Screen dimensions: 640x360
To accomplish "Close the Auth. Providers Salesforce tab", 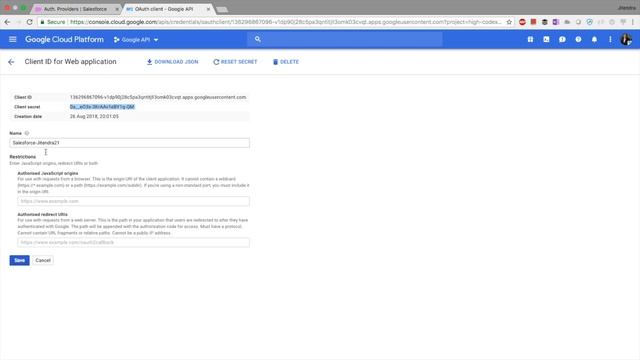I will [x=117, y=9].
